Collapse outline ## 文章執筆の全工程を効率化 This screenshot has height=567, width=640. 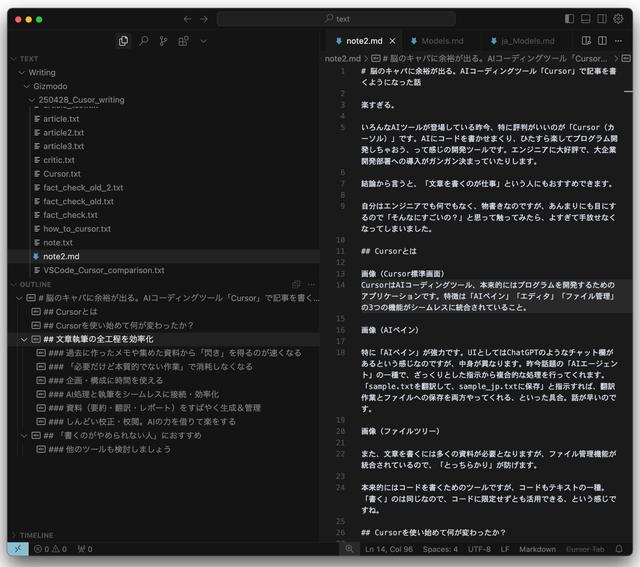click(x=24, y=339)
